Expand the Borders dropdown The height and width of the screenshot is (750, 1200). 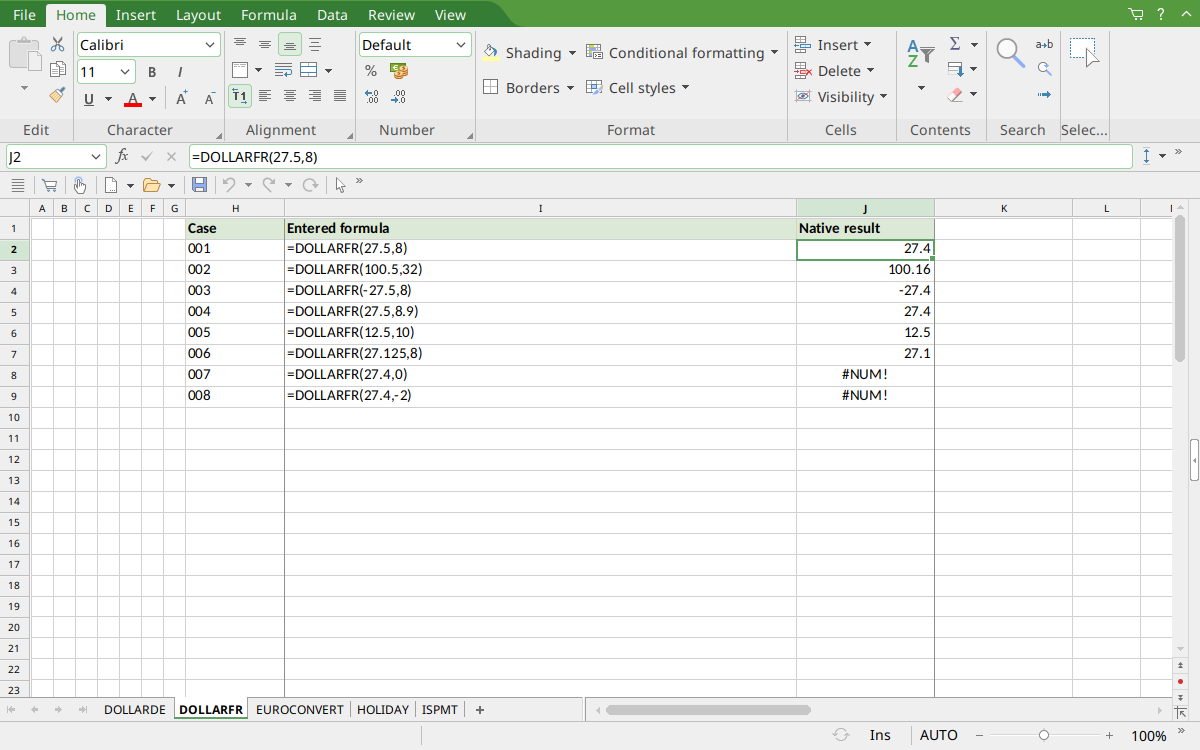pos(570,88)
